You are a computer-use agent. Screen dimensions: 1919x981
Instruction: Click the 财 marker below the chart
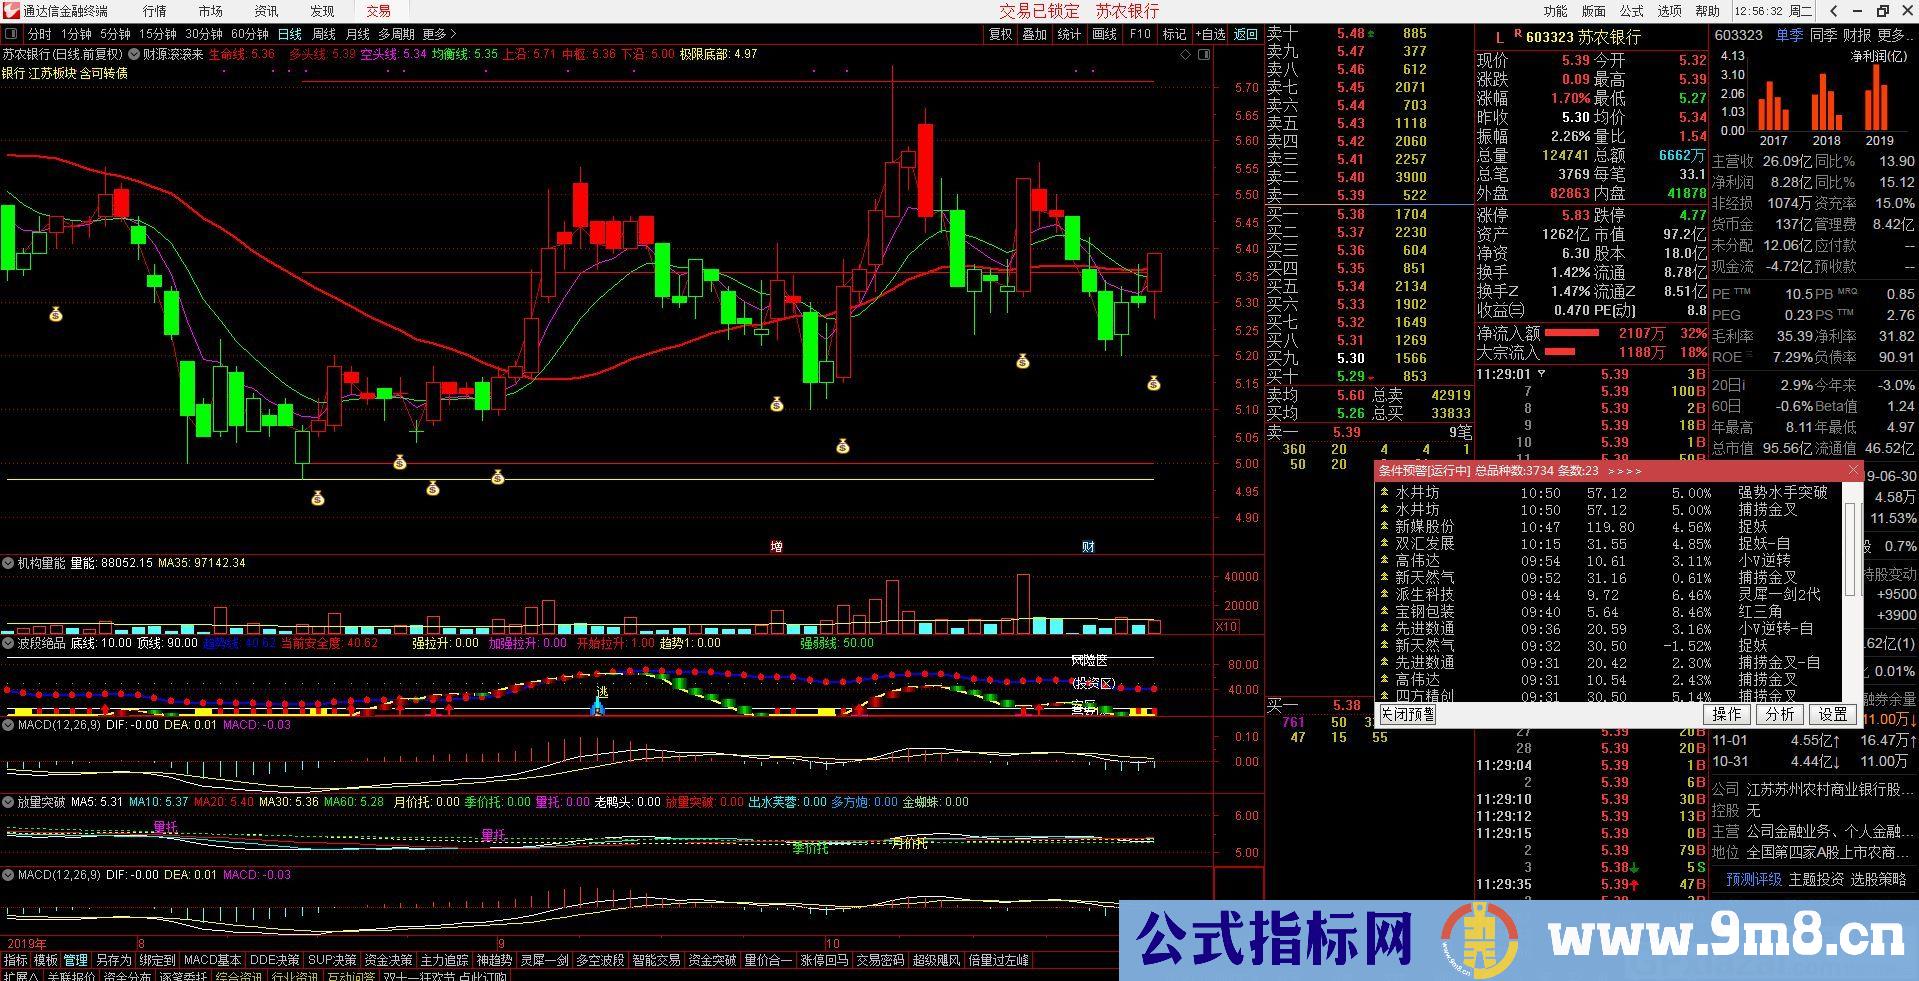click(x=1088, y=546)
